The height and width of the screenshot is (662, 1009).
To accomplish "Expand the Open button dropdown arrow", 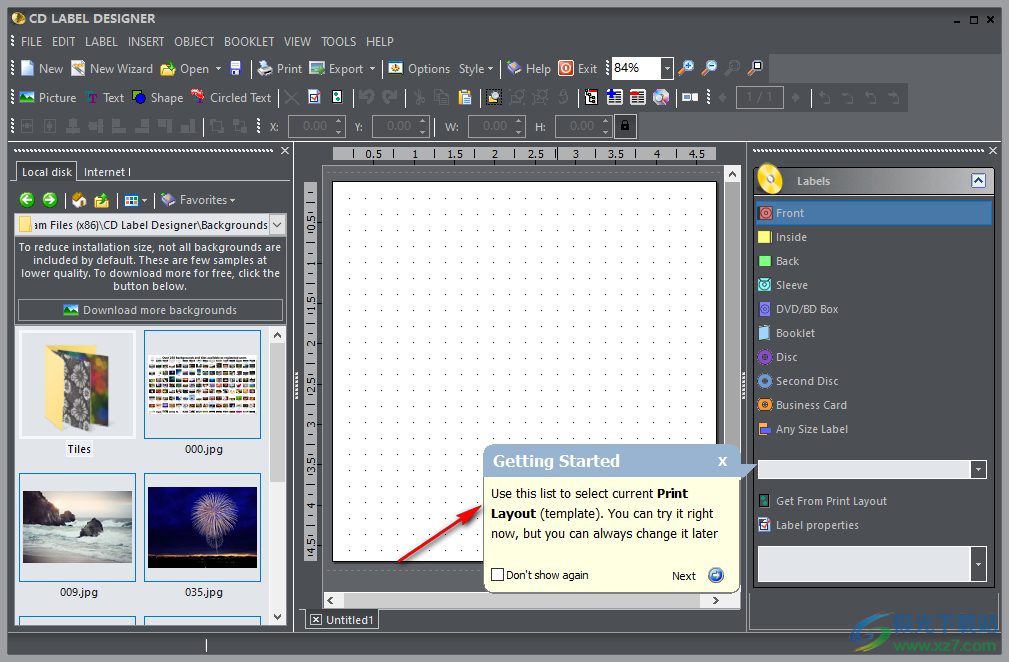I will [x=218, y=68].
